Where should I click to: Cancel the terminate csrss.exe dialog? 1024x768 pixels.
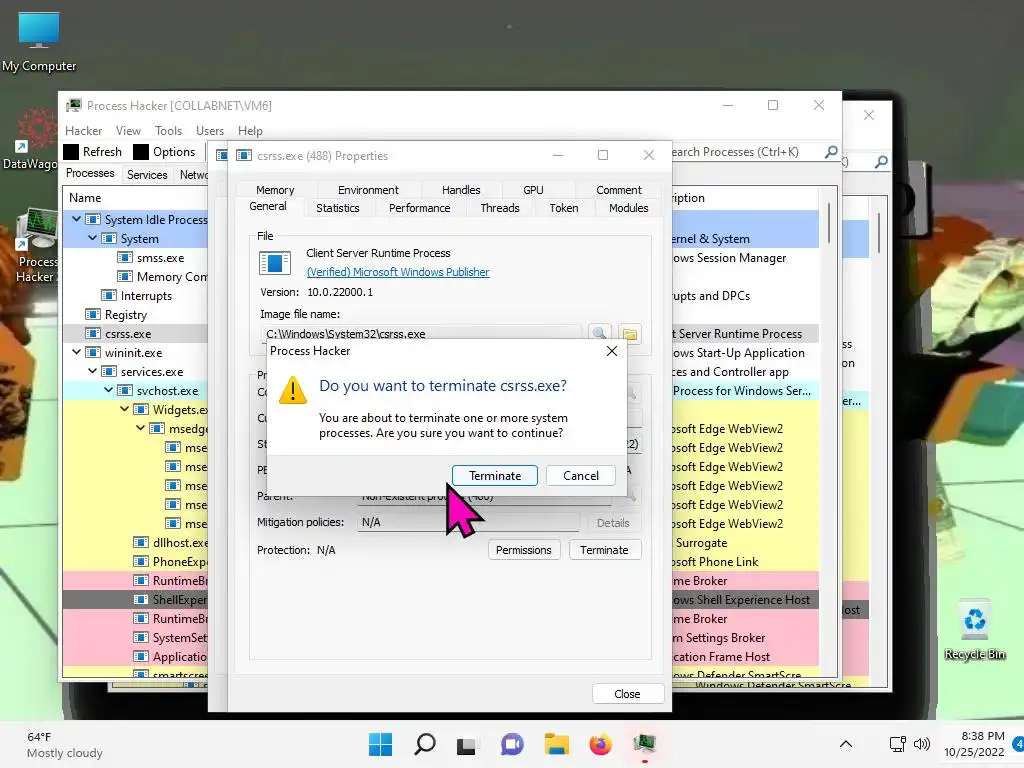[581, 475]
